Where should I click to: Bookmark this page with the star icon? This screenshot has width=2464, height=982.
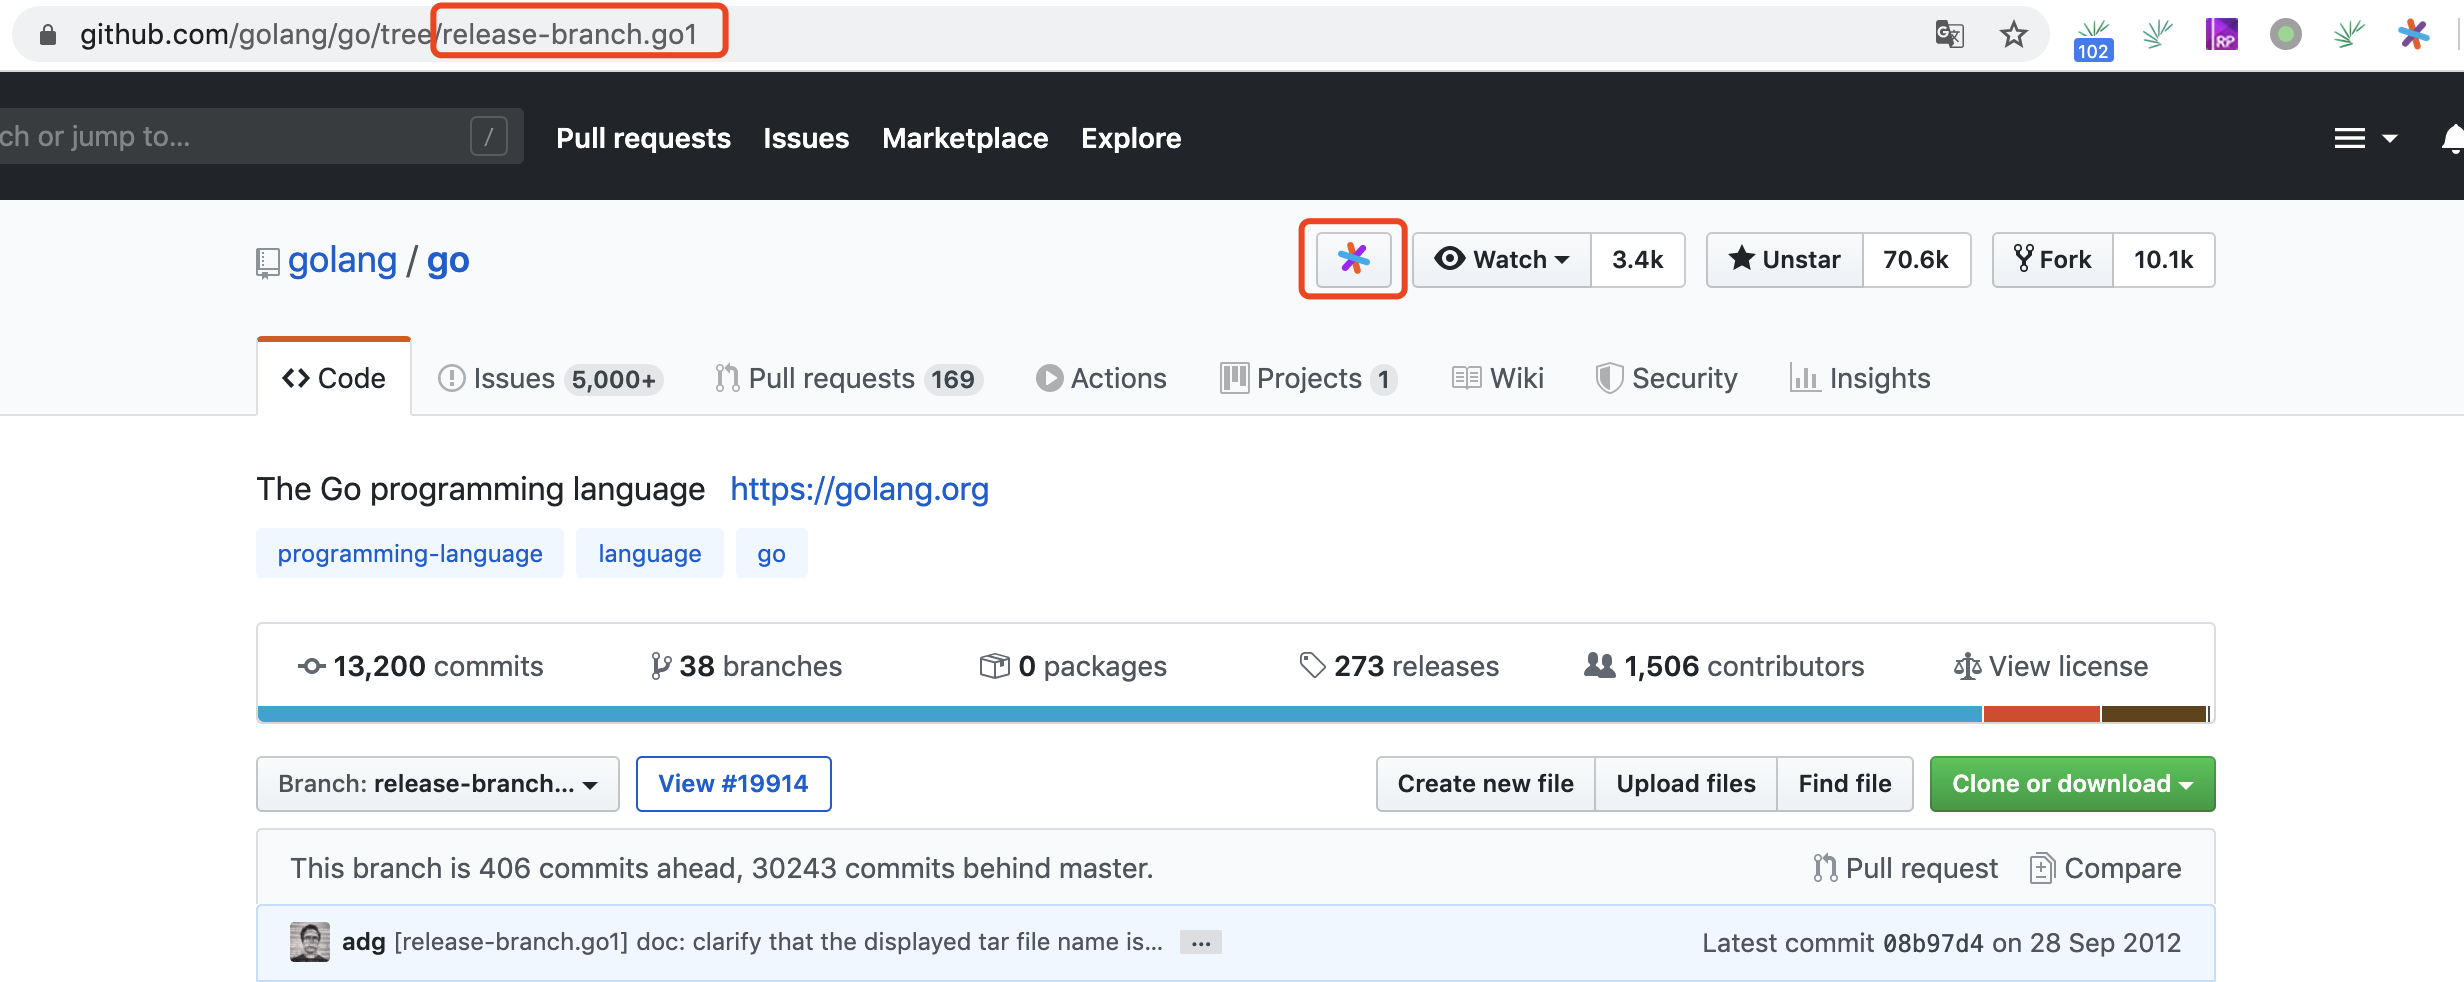click(2013, 35)
